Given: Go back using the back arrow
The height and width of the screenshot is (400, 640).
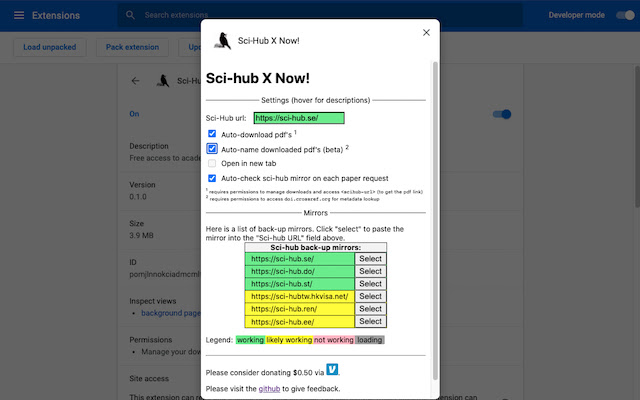Looking at the screenshot, I should [x=136, y=81].
